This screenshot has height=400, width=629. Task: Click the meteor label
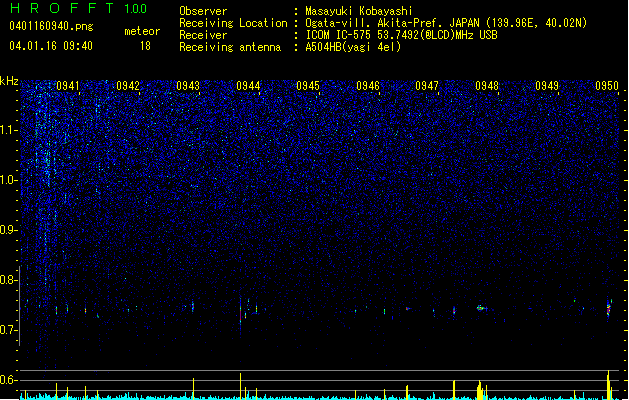pos(142,31)
